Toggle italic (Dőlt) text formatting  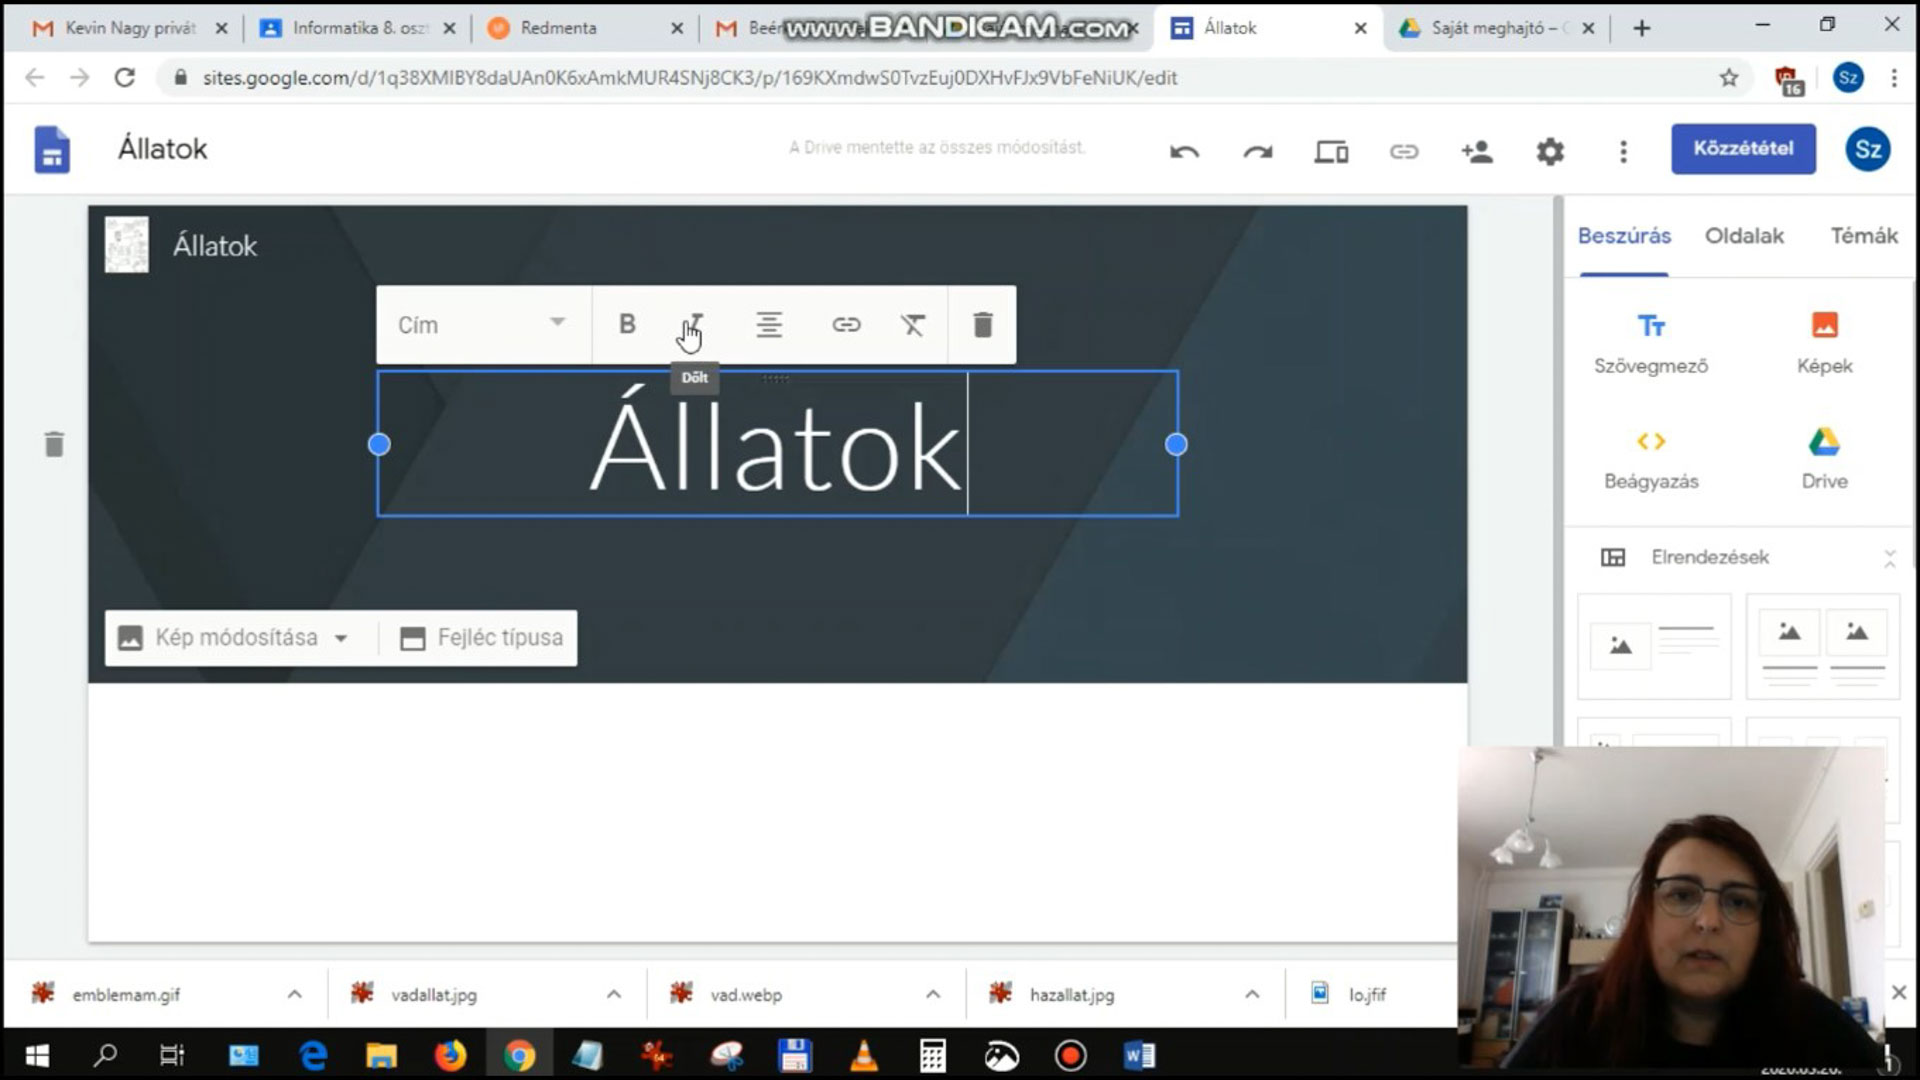(694, 324)
